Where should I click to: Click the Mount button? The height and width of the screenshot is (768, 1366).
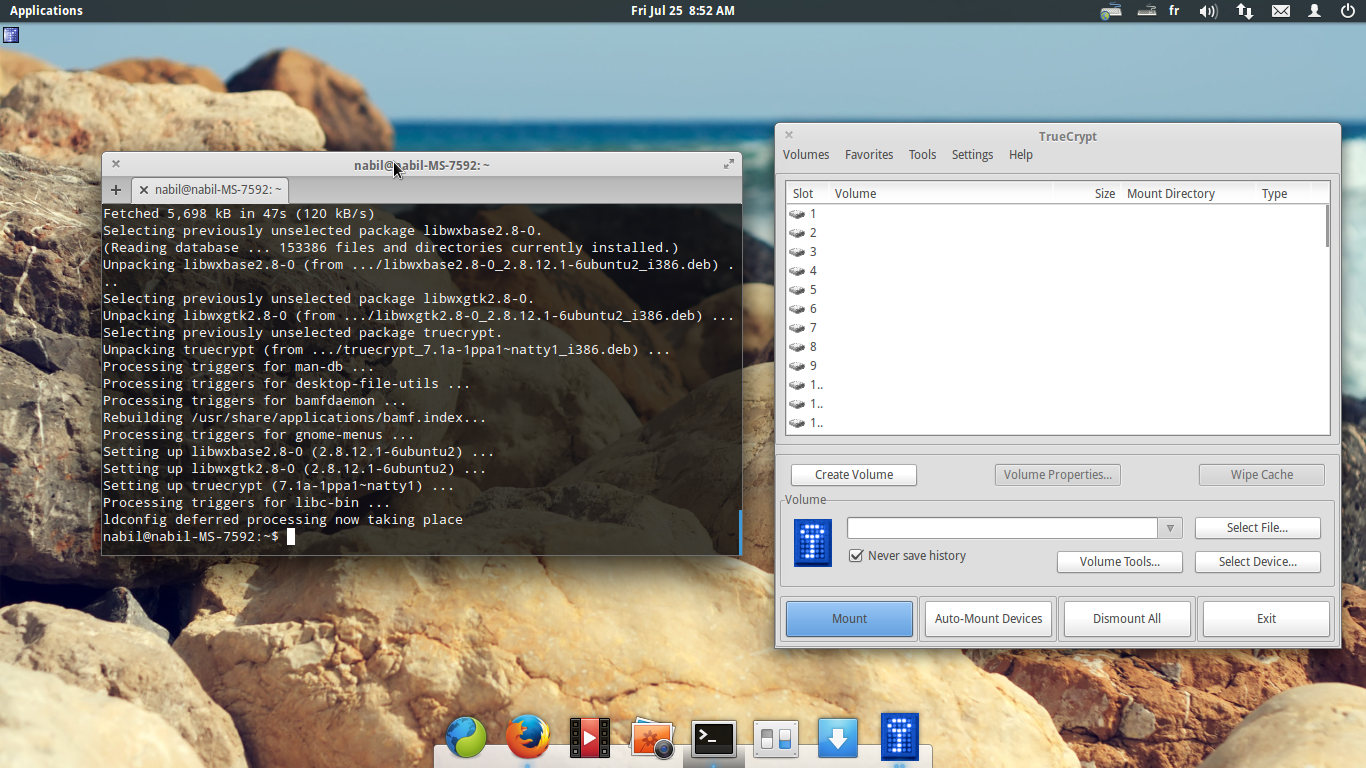point(850,619)
